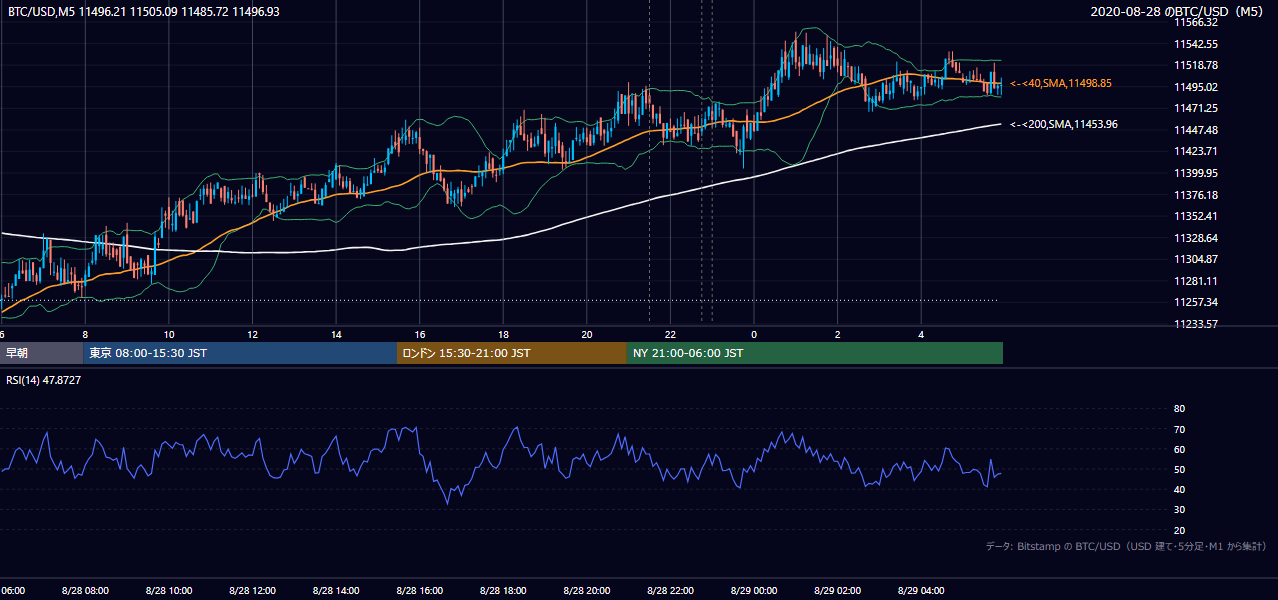Image resolution: width=1278 pixels, height=600 pixels.
Task: Select the 8/28 20:00 date axis label
Action: point(587,590)
